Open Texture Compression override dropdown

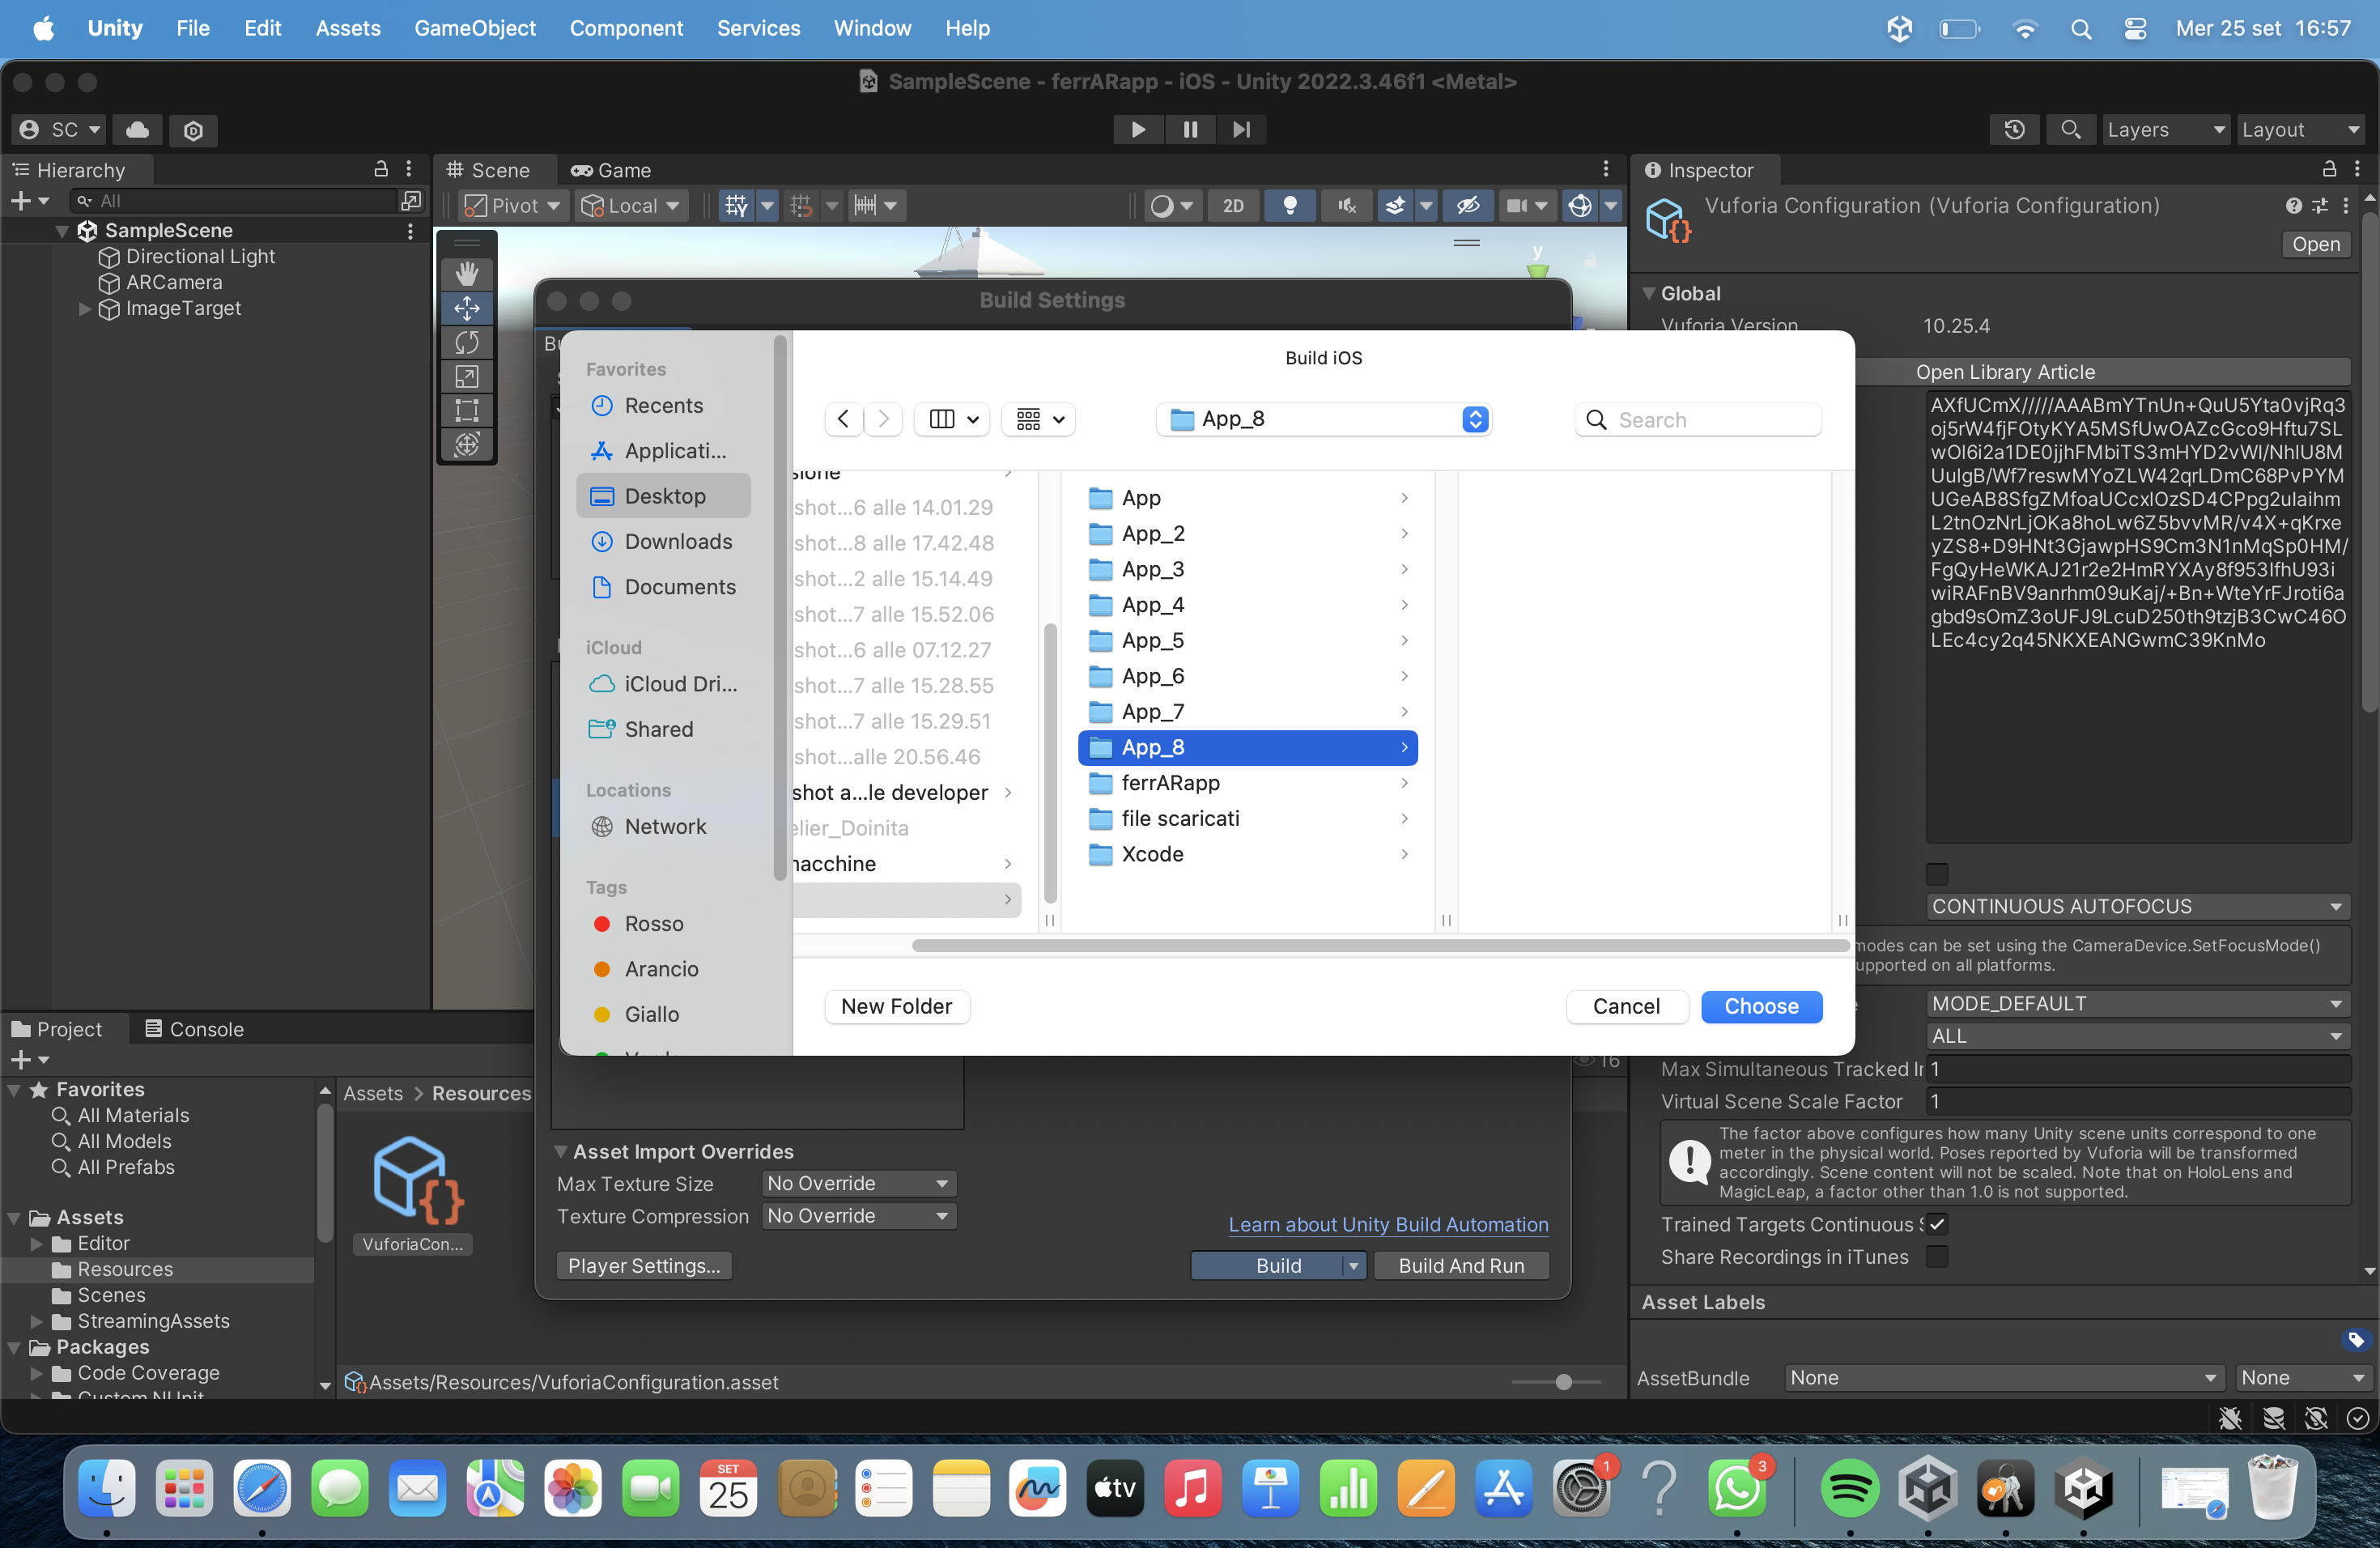[858, 1216]
